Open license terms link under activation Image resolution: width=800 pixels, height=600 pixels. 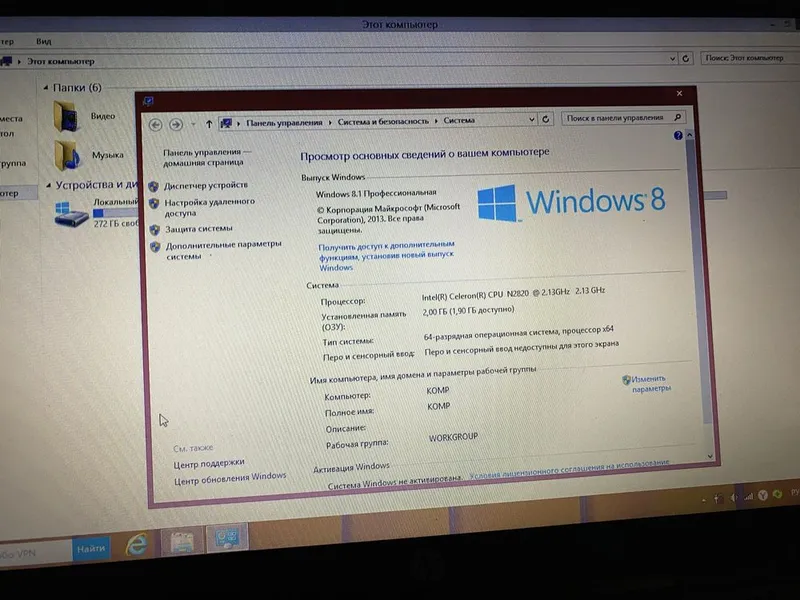[x=569, y=469]
